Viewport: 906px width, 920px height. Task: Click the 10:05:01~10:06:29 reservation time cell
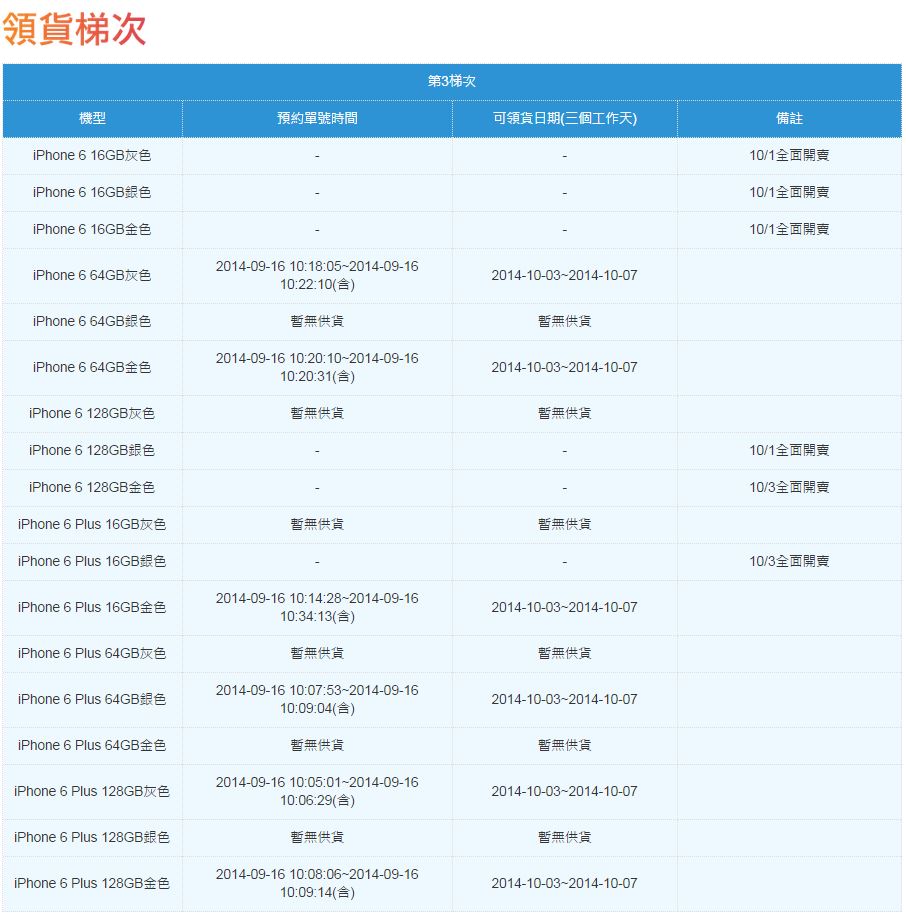point(317,792)
